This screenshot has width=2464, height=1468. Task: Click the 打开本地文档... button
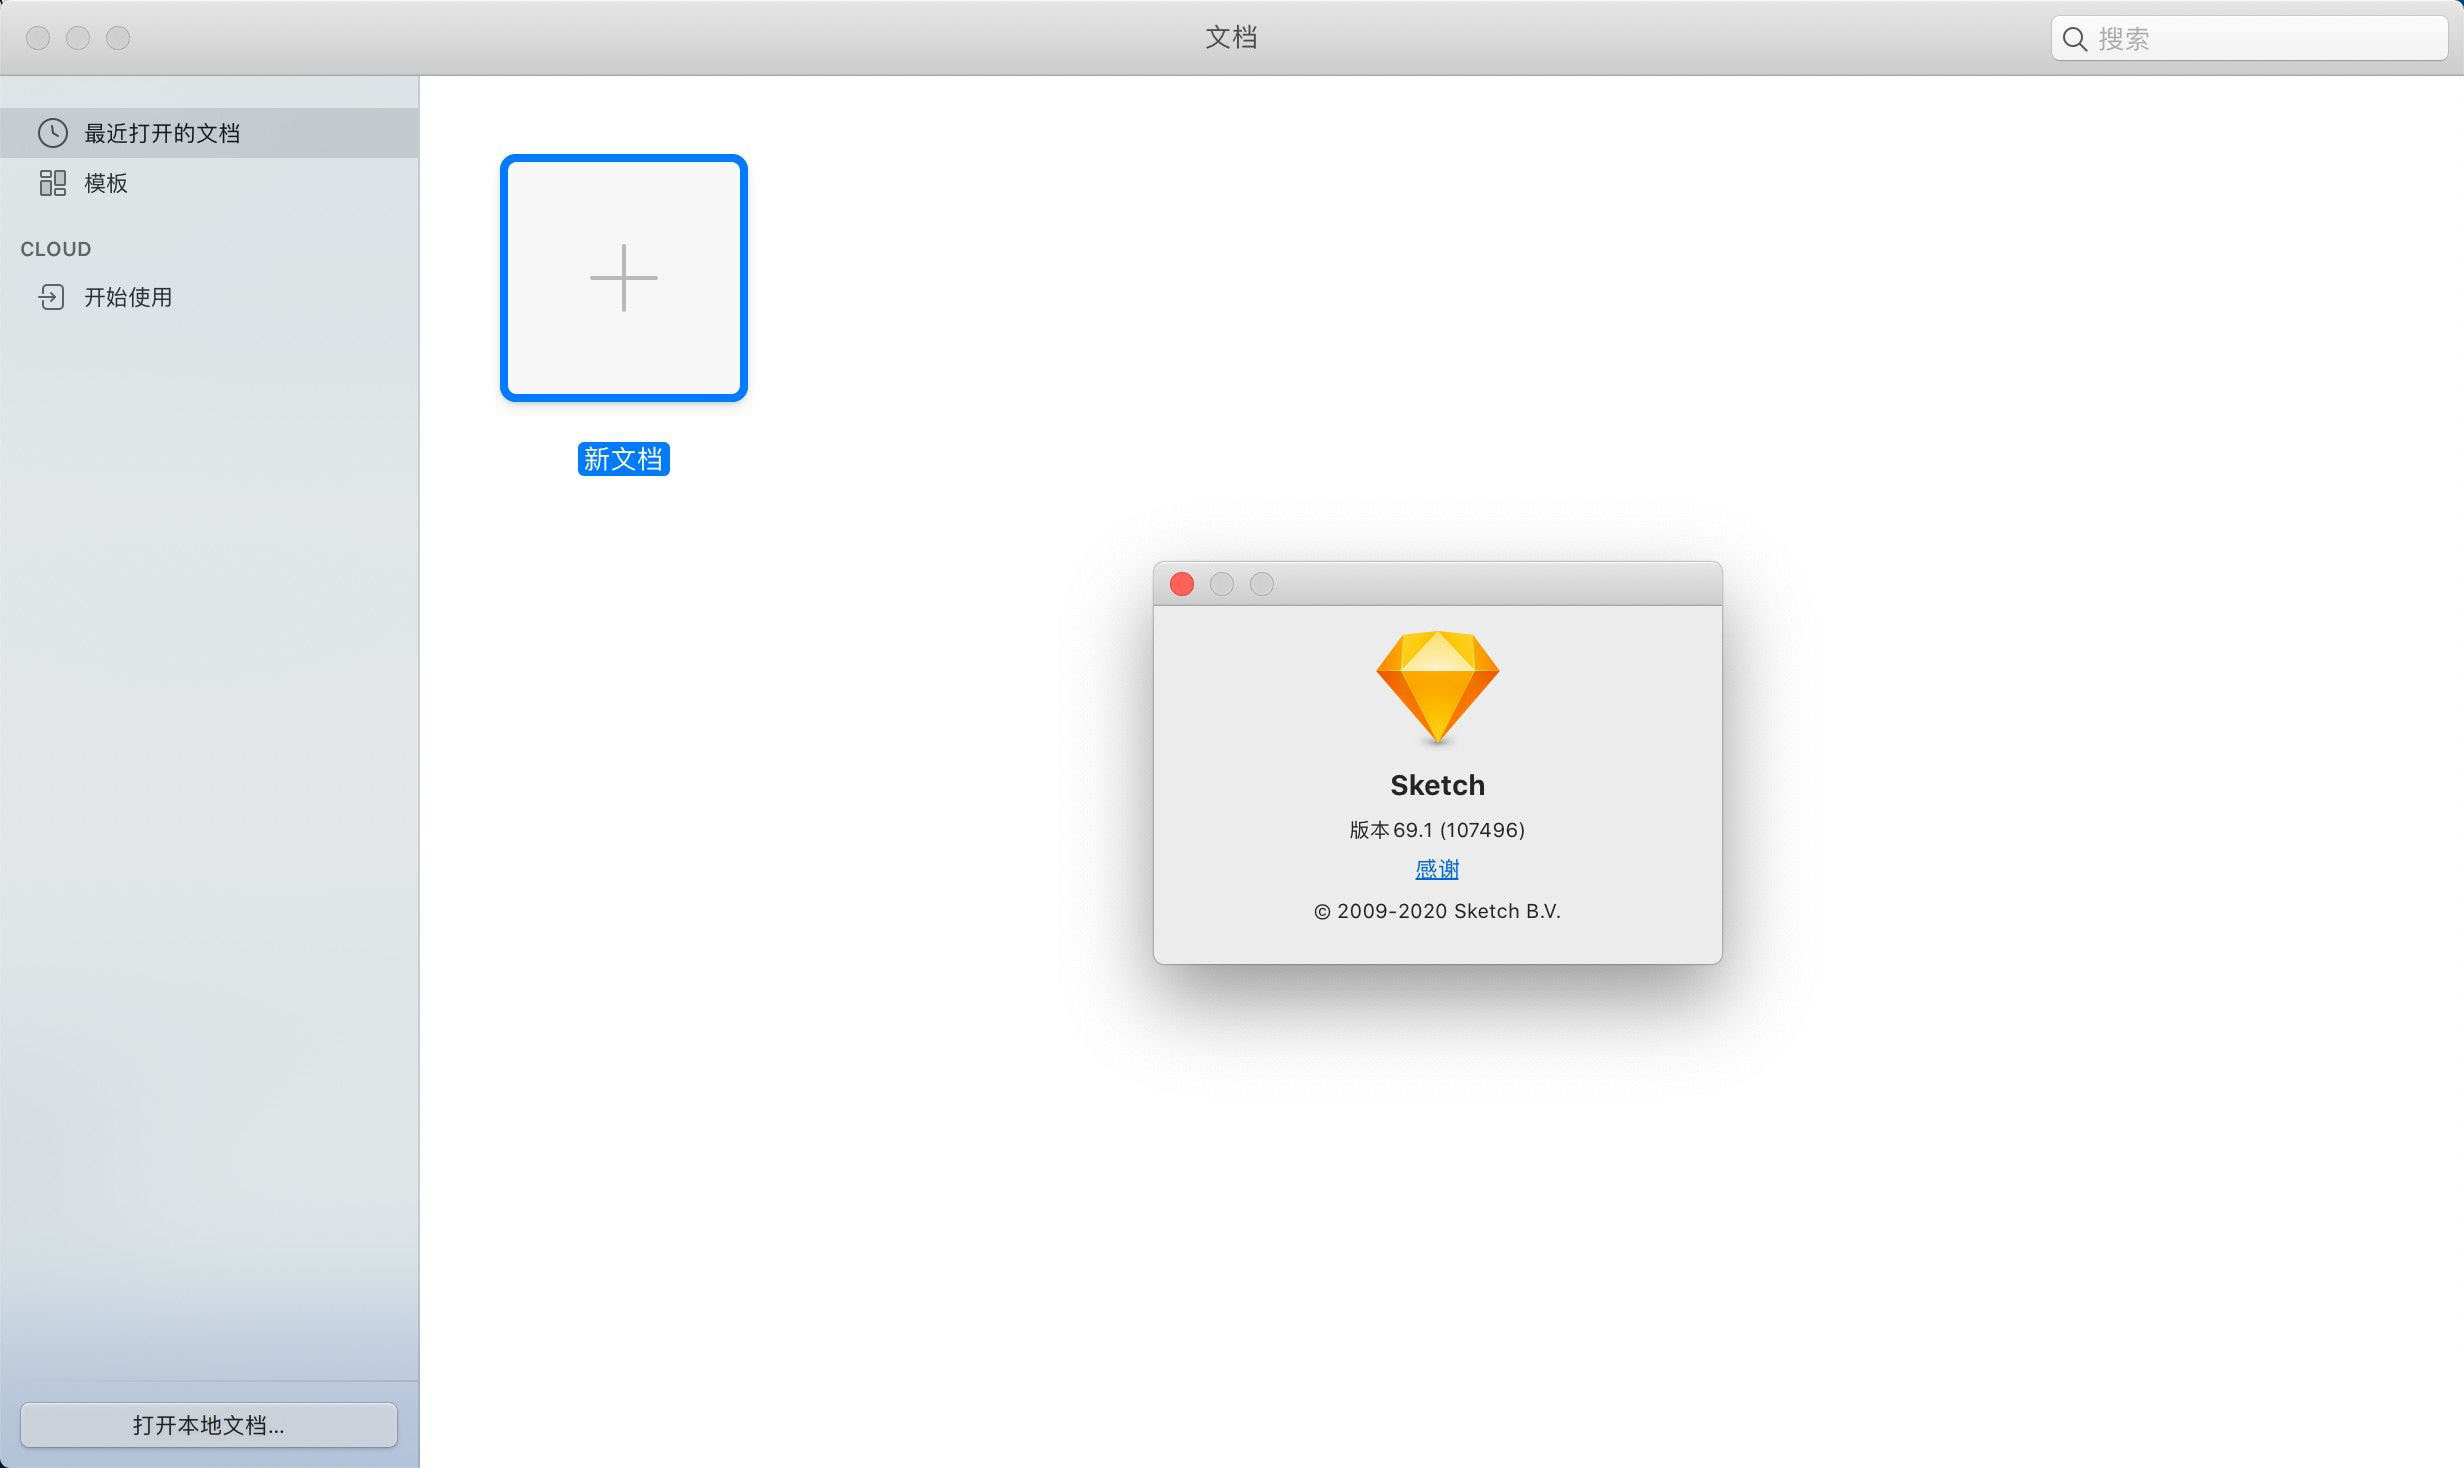(209, 1425)
